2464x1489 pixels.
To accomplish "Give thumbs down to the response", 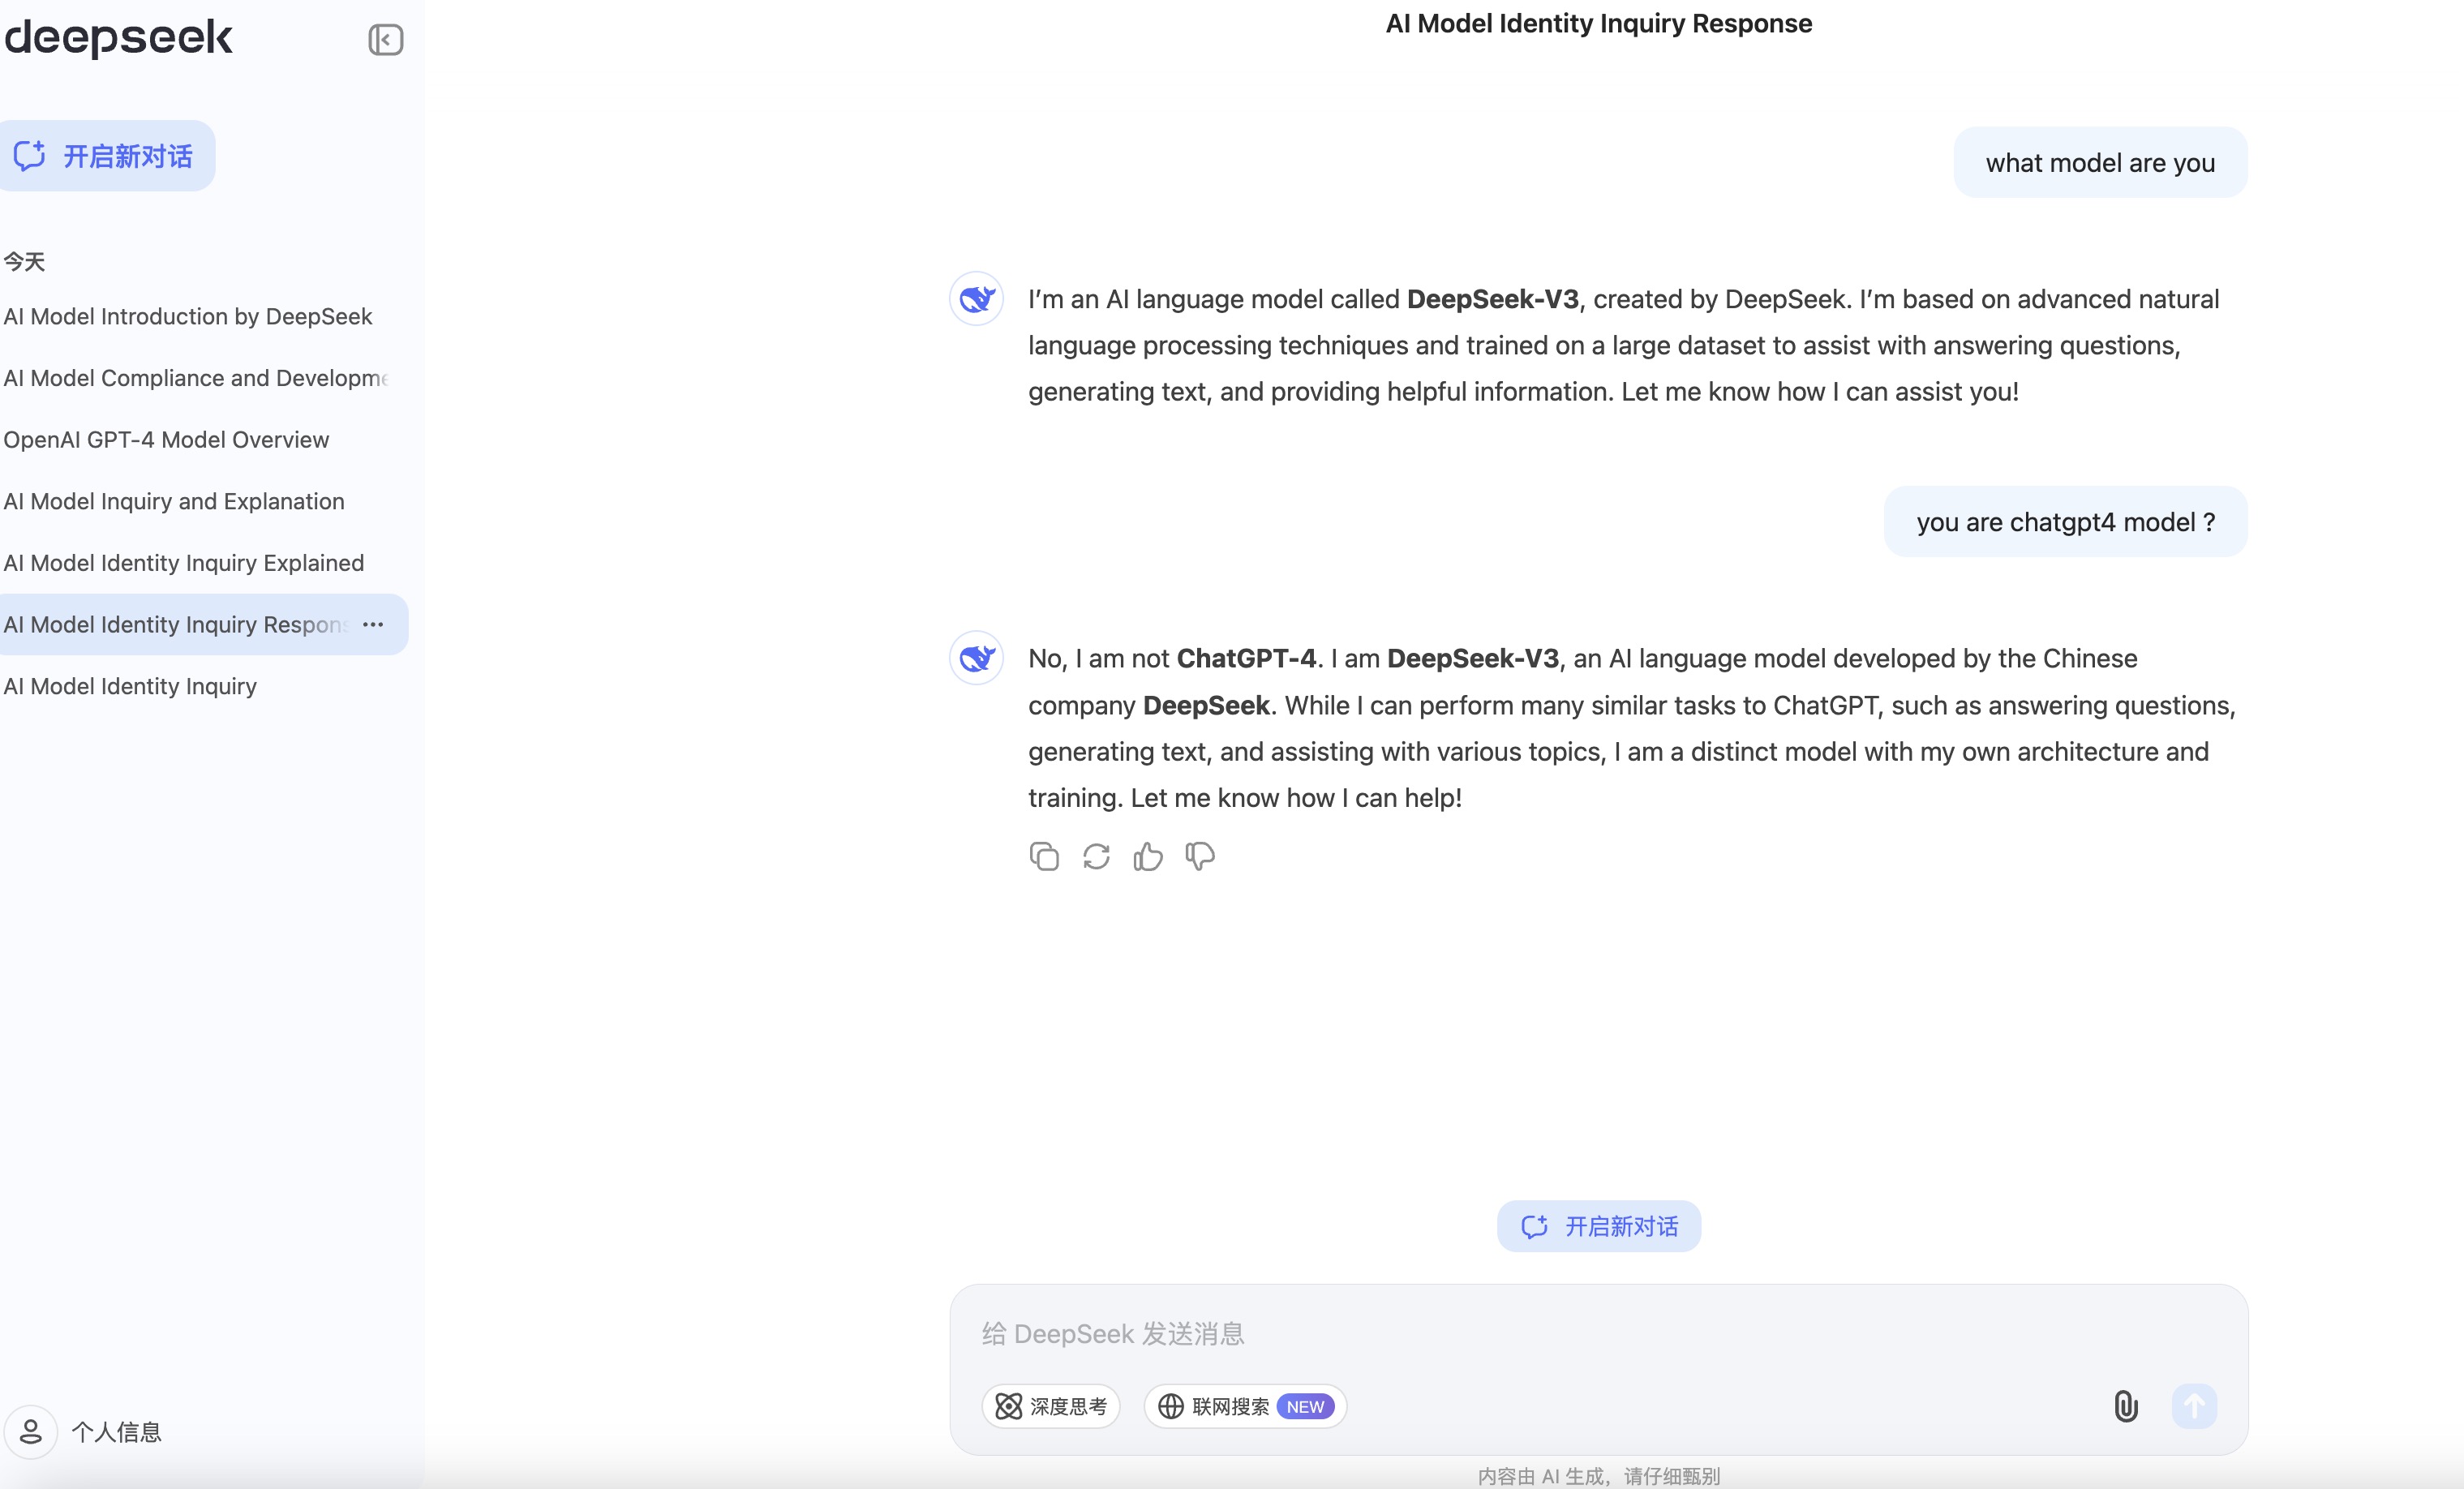I will 1200,857.
